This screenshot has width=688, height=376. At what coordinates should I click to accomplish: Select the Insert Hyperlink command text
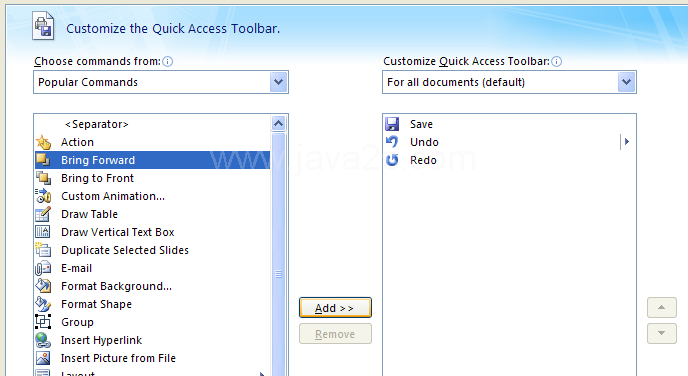click(101, 340)
